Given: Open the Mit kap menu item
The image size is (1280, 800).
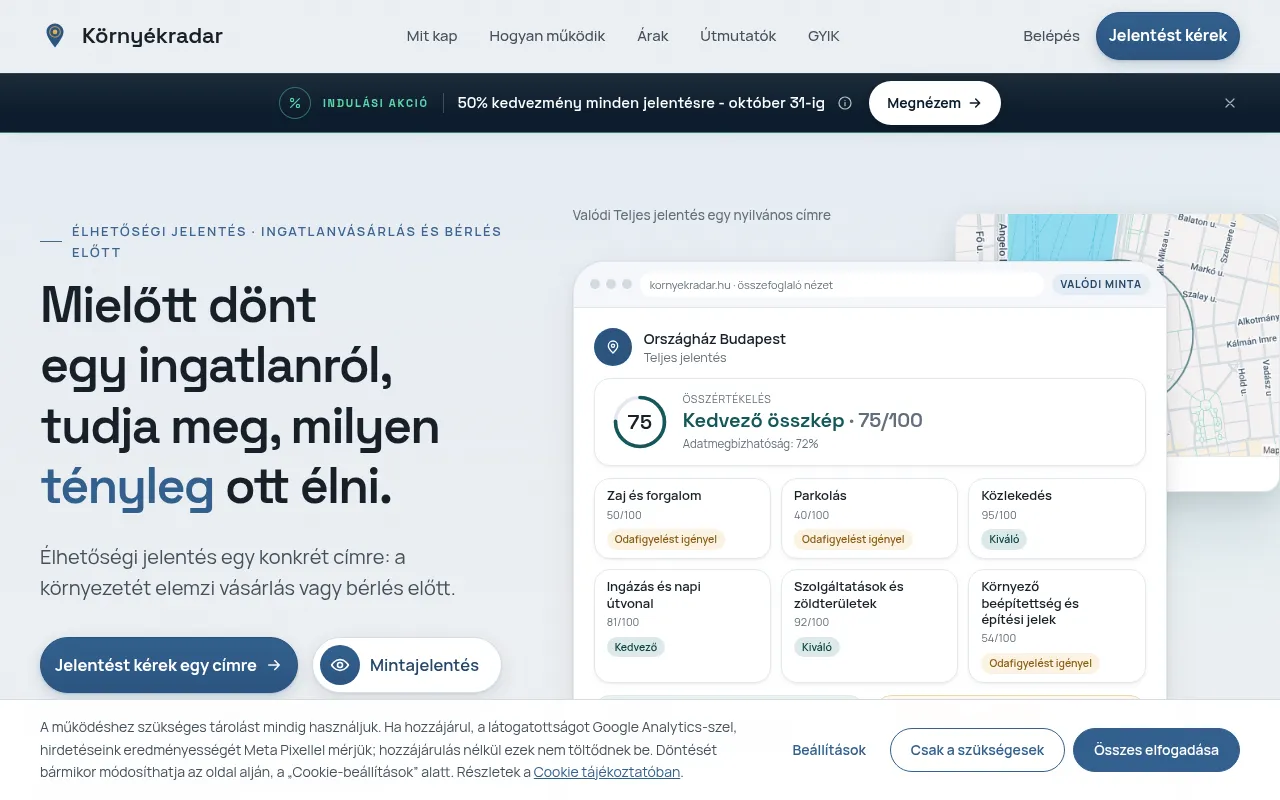Looking at the screenshot, I should pyautogui.click(x=432, y=36).
